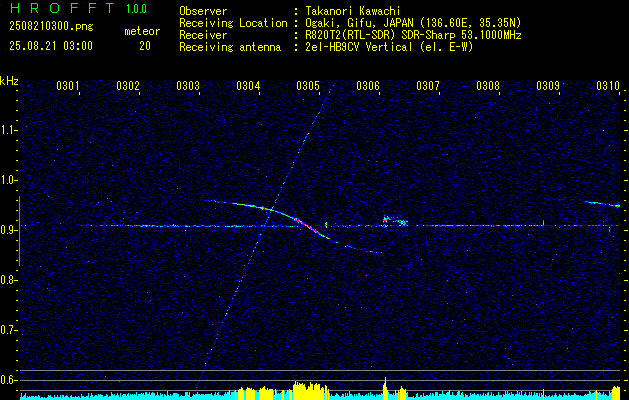Click the tall yellow power spike below 0306
This screenshot has height=400, width=629.
point(385,388)
